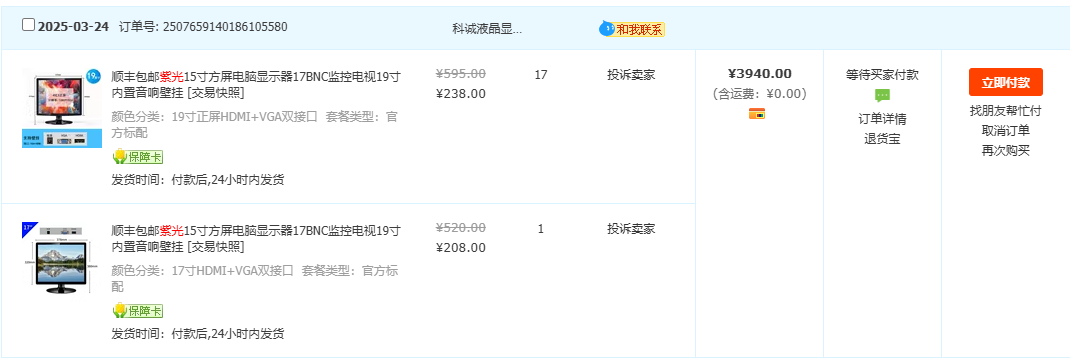Viewport: 1070px width, 361px height.
Task: Open the 17-inch monitor product thumbnail
Action: 61,259
